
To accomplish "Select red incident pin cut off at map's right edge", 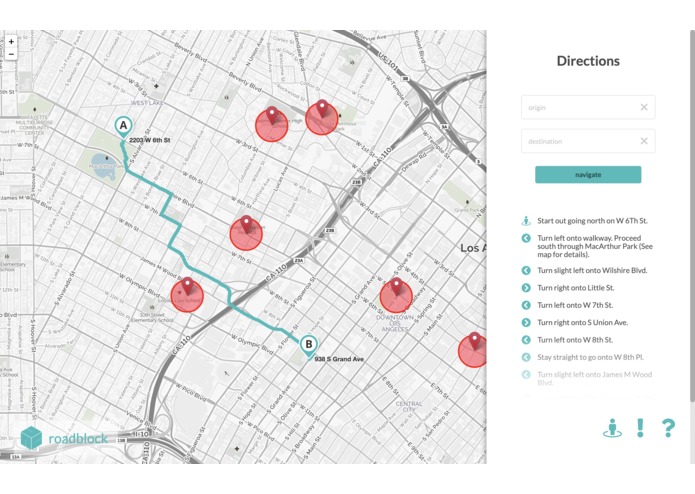I will [473, 350].
